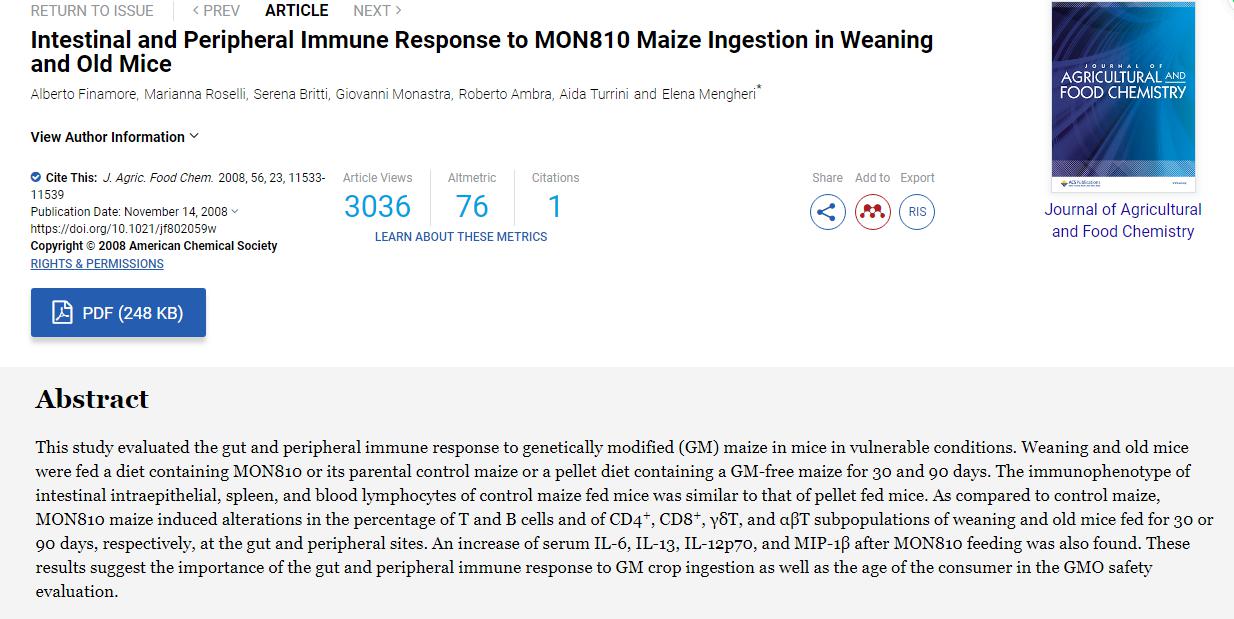Add article to Mendeley library icon
This screenshot has width=1234, height=619.
873,212
